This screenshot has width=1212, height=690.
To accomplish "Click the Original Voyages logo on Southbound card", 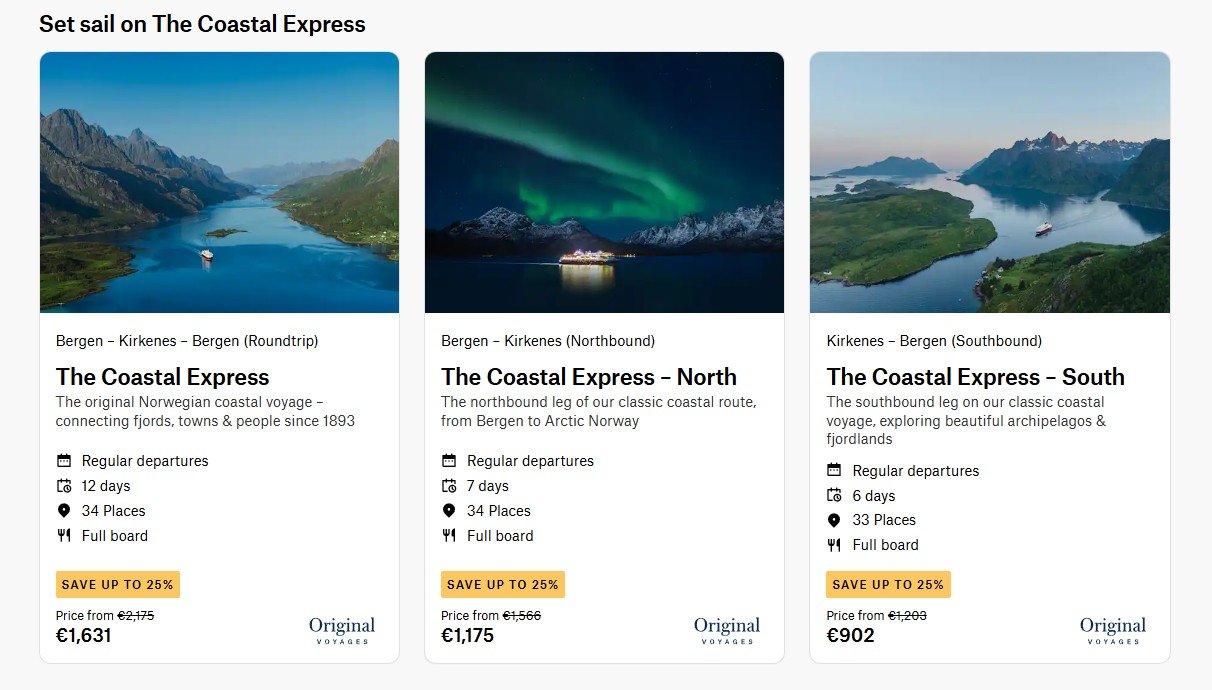I will 1112,629.
